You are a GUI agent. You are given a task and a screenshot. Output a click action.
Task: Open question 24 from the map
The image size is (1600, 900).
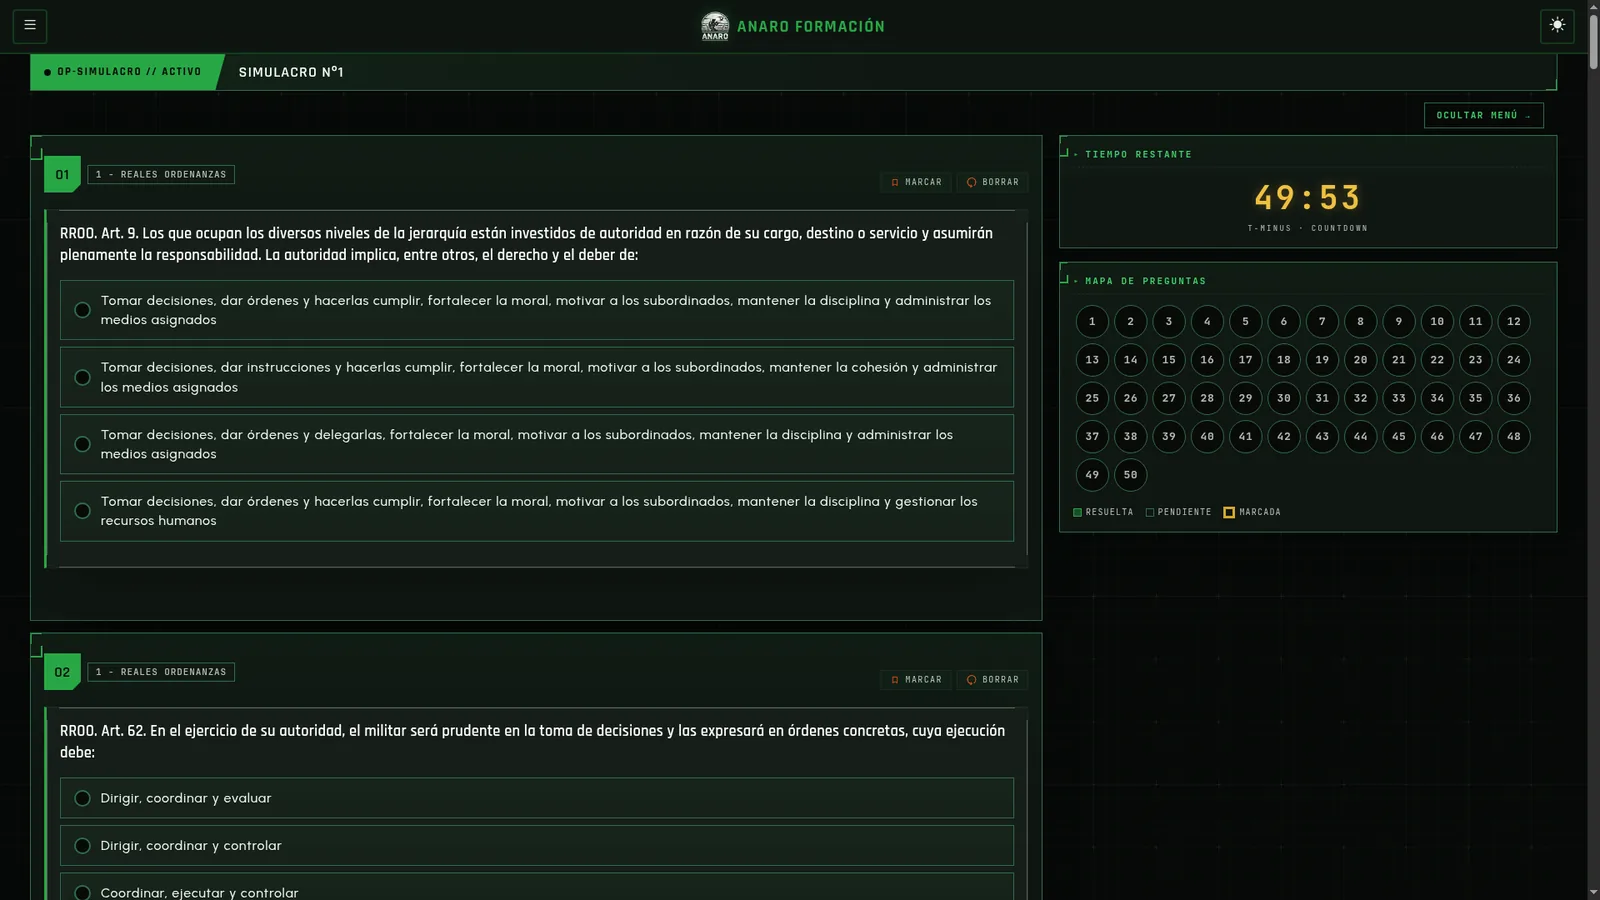(x=1514, y=360)
